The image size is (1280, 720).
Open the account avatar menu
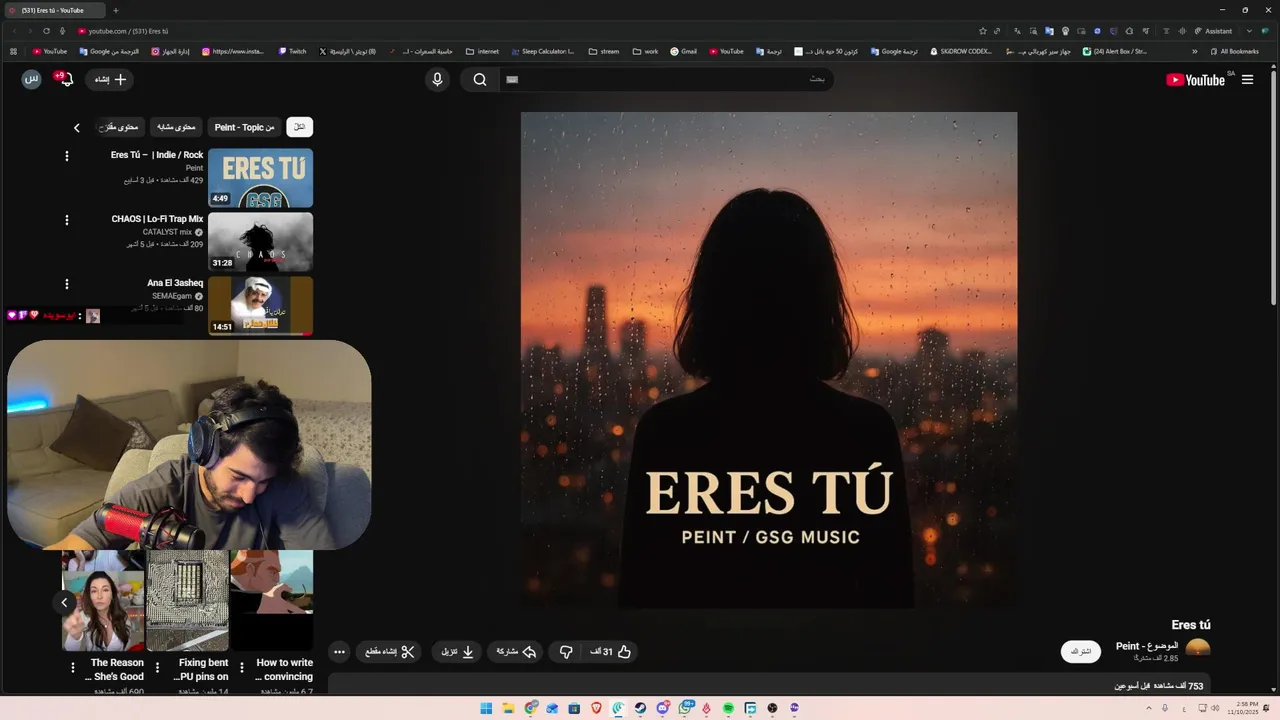pos(32,79)
